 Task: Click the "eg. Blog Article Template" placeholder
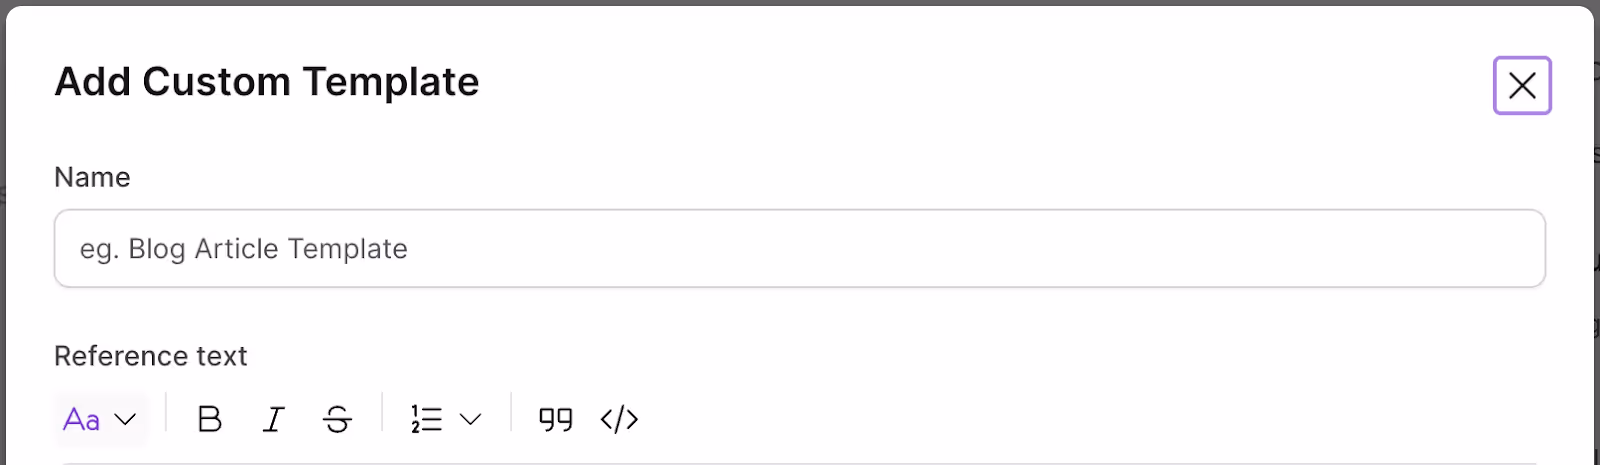click(244, 249)
